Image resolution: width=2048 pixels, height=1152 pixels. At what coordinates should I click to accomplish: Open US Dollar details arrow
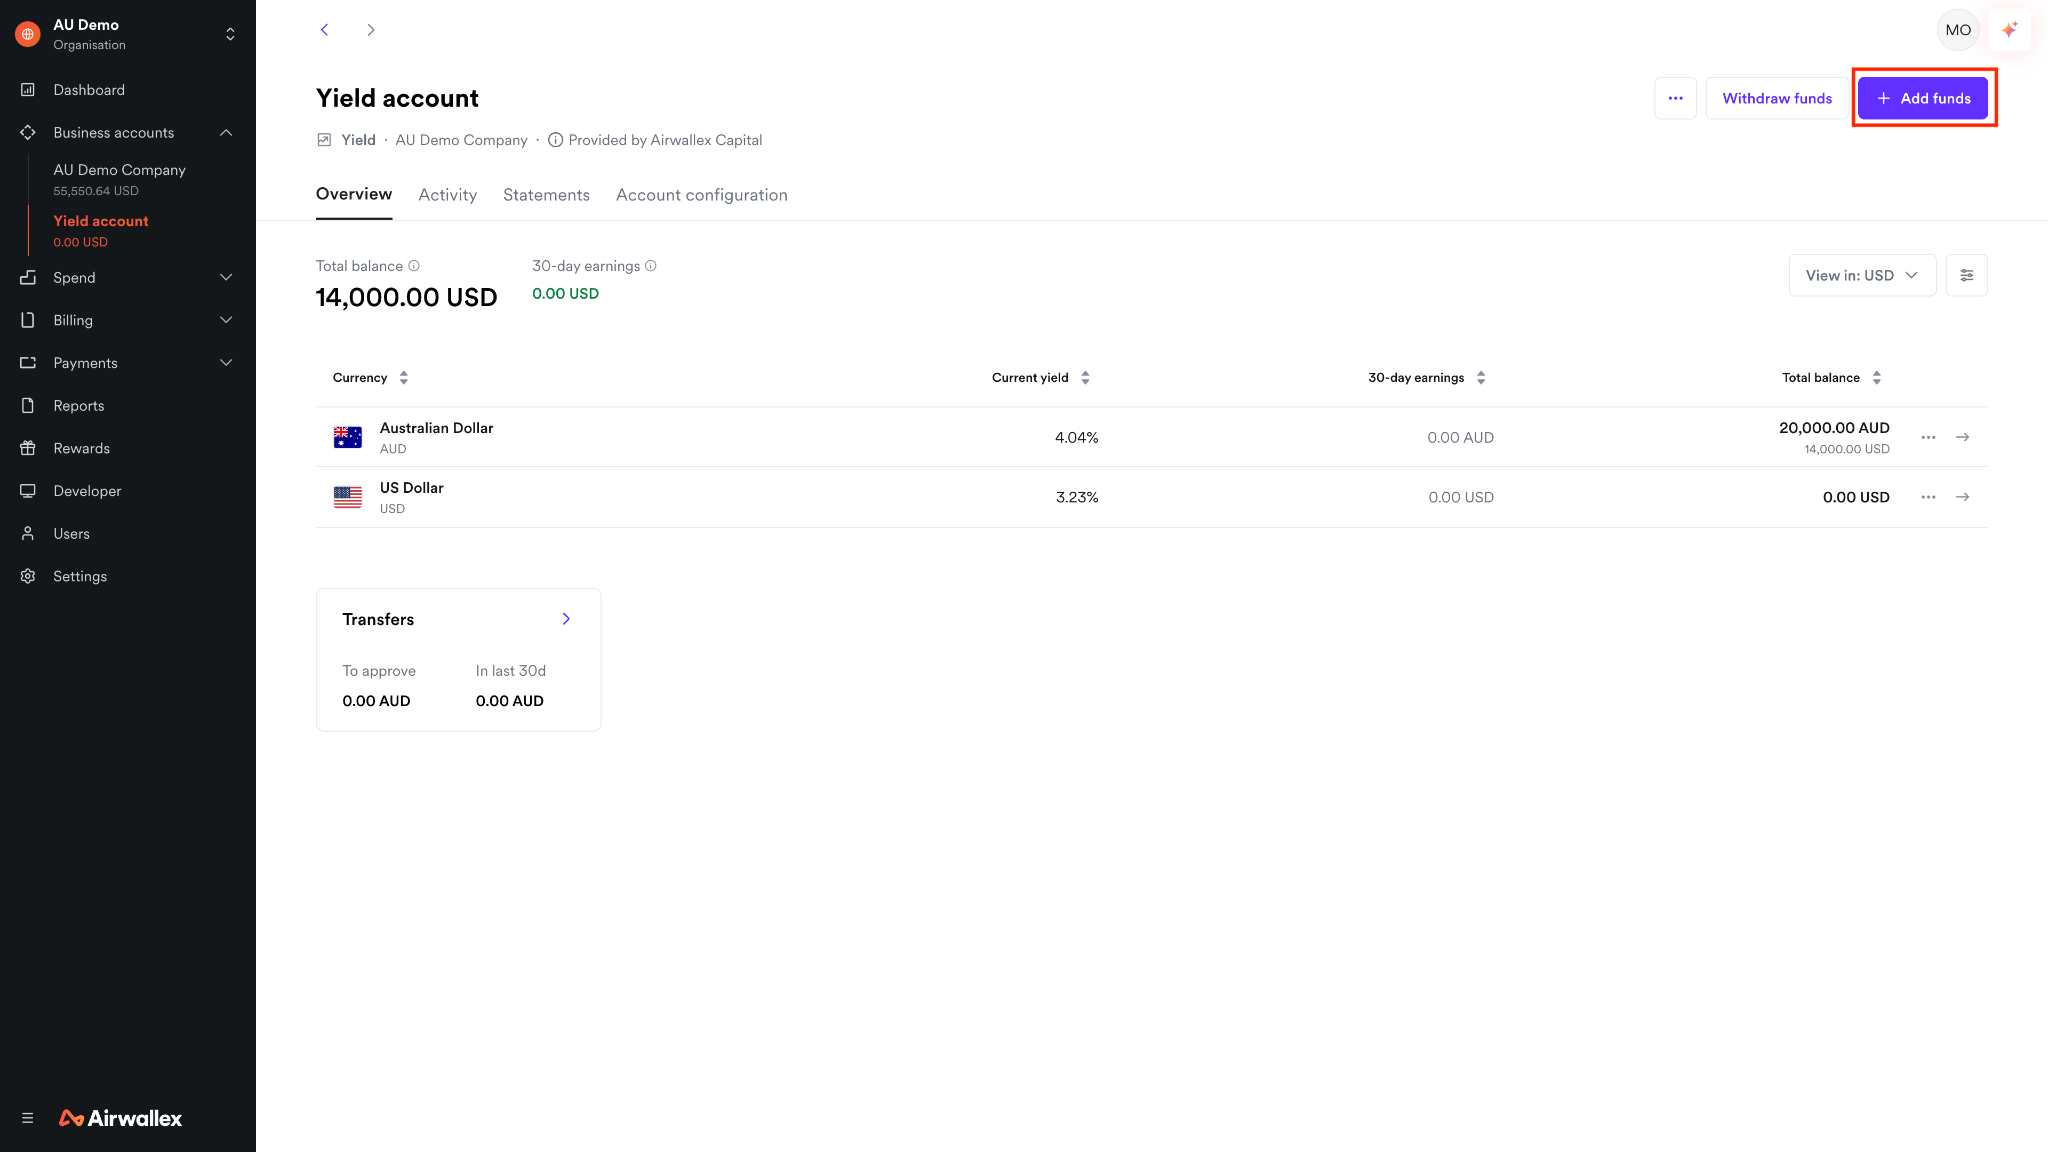pos(1963,497)
